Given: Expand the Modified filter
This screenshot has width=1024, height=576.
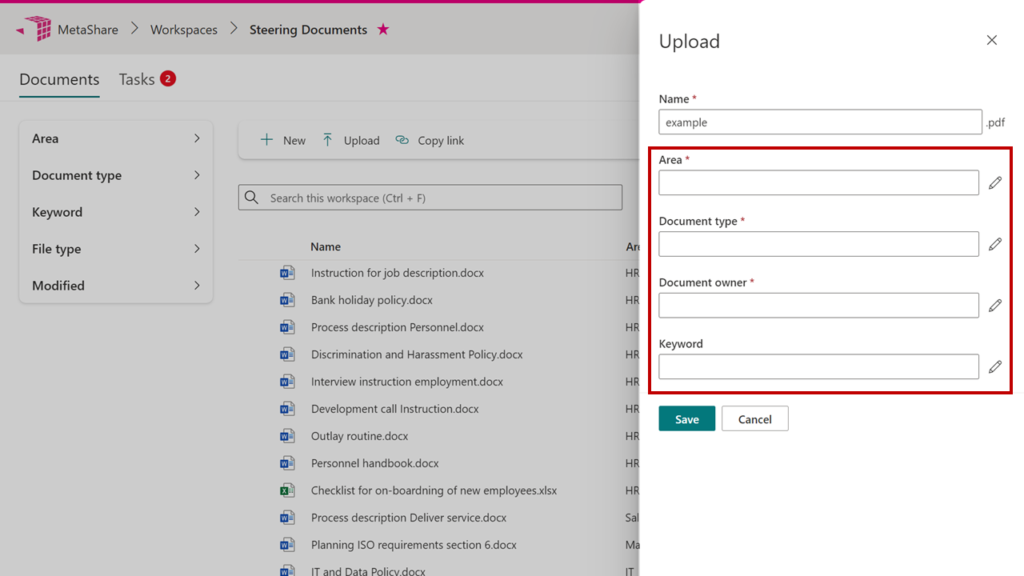Looking at the screenshot, I should 115,286.
